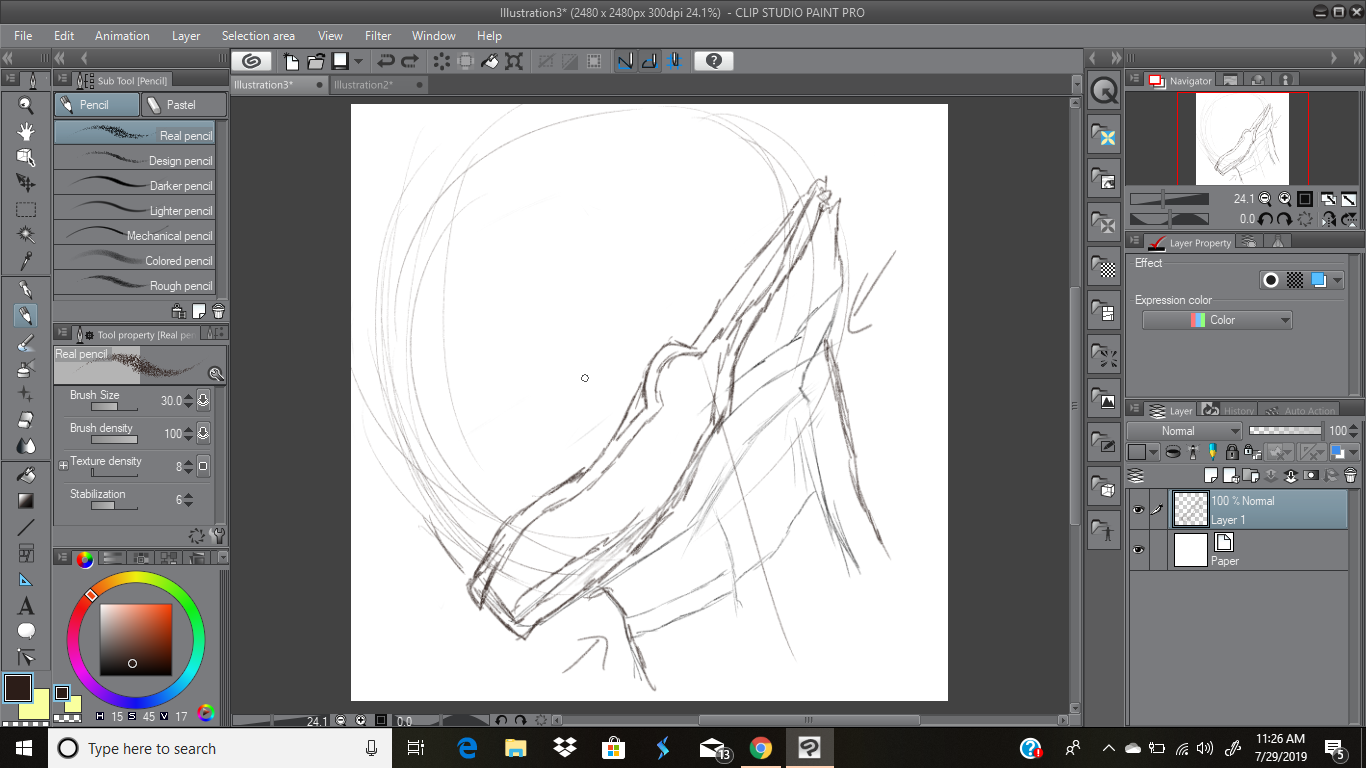Hide Layer 1 using its eye icon
Image resolution: width=1366 pixels, height=768 pixels.
1138,510
